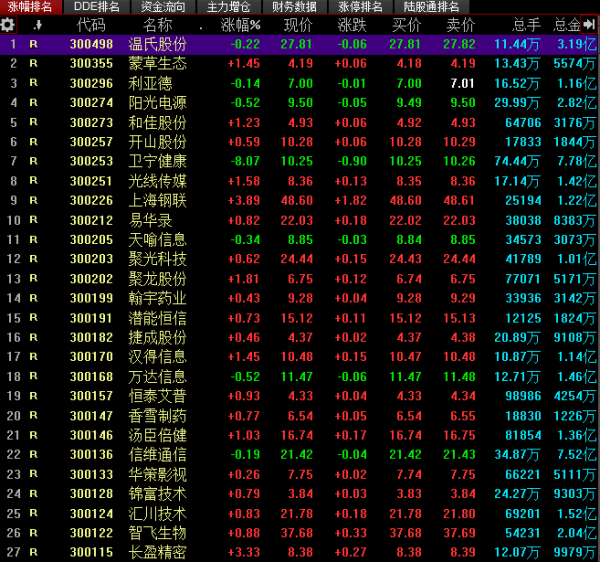Open the column settings gear icon
Screen dimensions: 600x562
pos(9,24)
